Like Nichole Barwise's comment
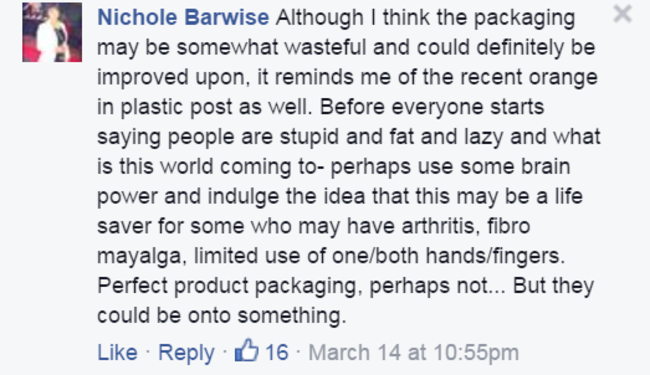 point(117,353)
